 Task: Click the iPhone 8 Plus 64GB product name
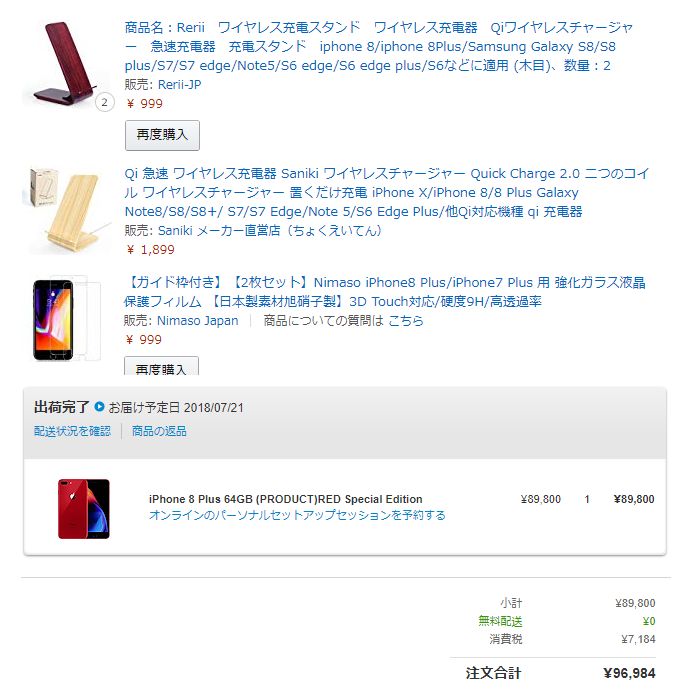click(286, 499)
